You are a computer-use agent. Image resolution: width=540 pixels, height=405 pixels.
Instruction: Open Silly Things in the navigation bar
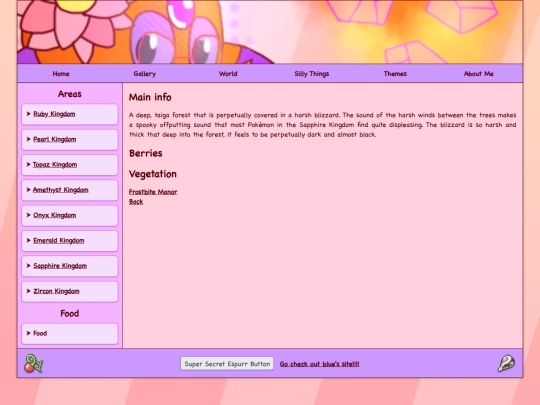[x=312, y=74]
